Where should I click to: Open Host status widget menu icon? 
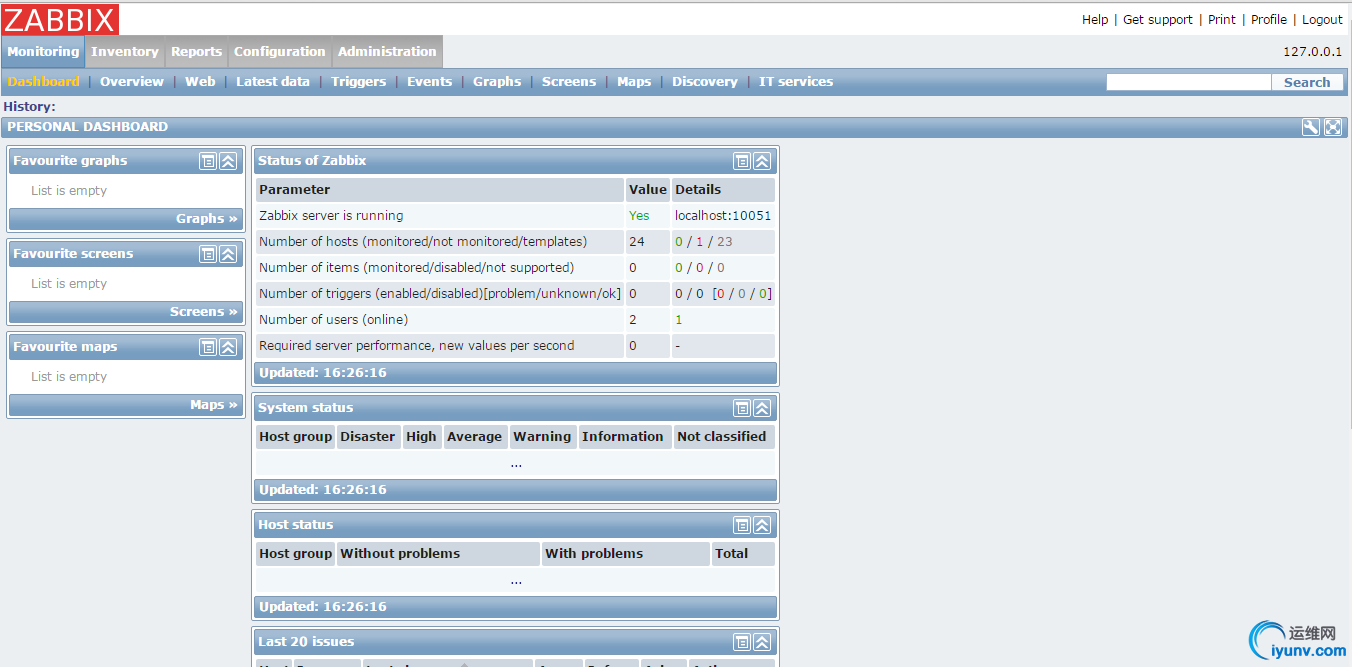click(742, 525)
